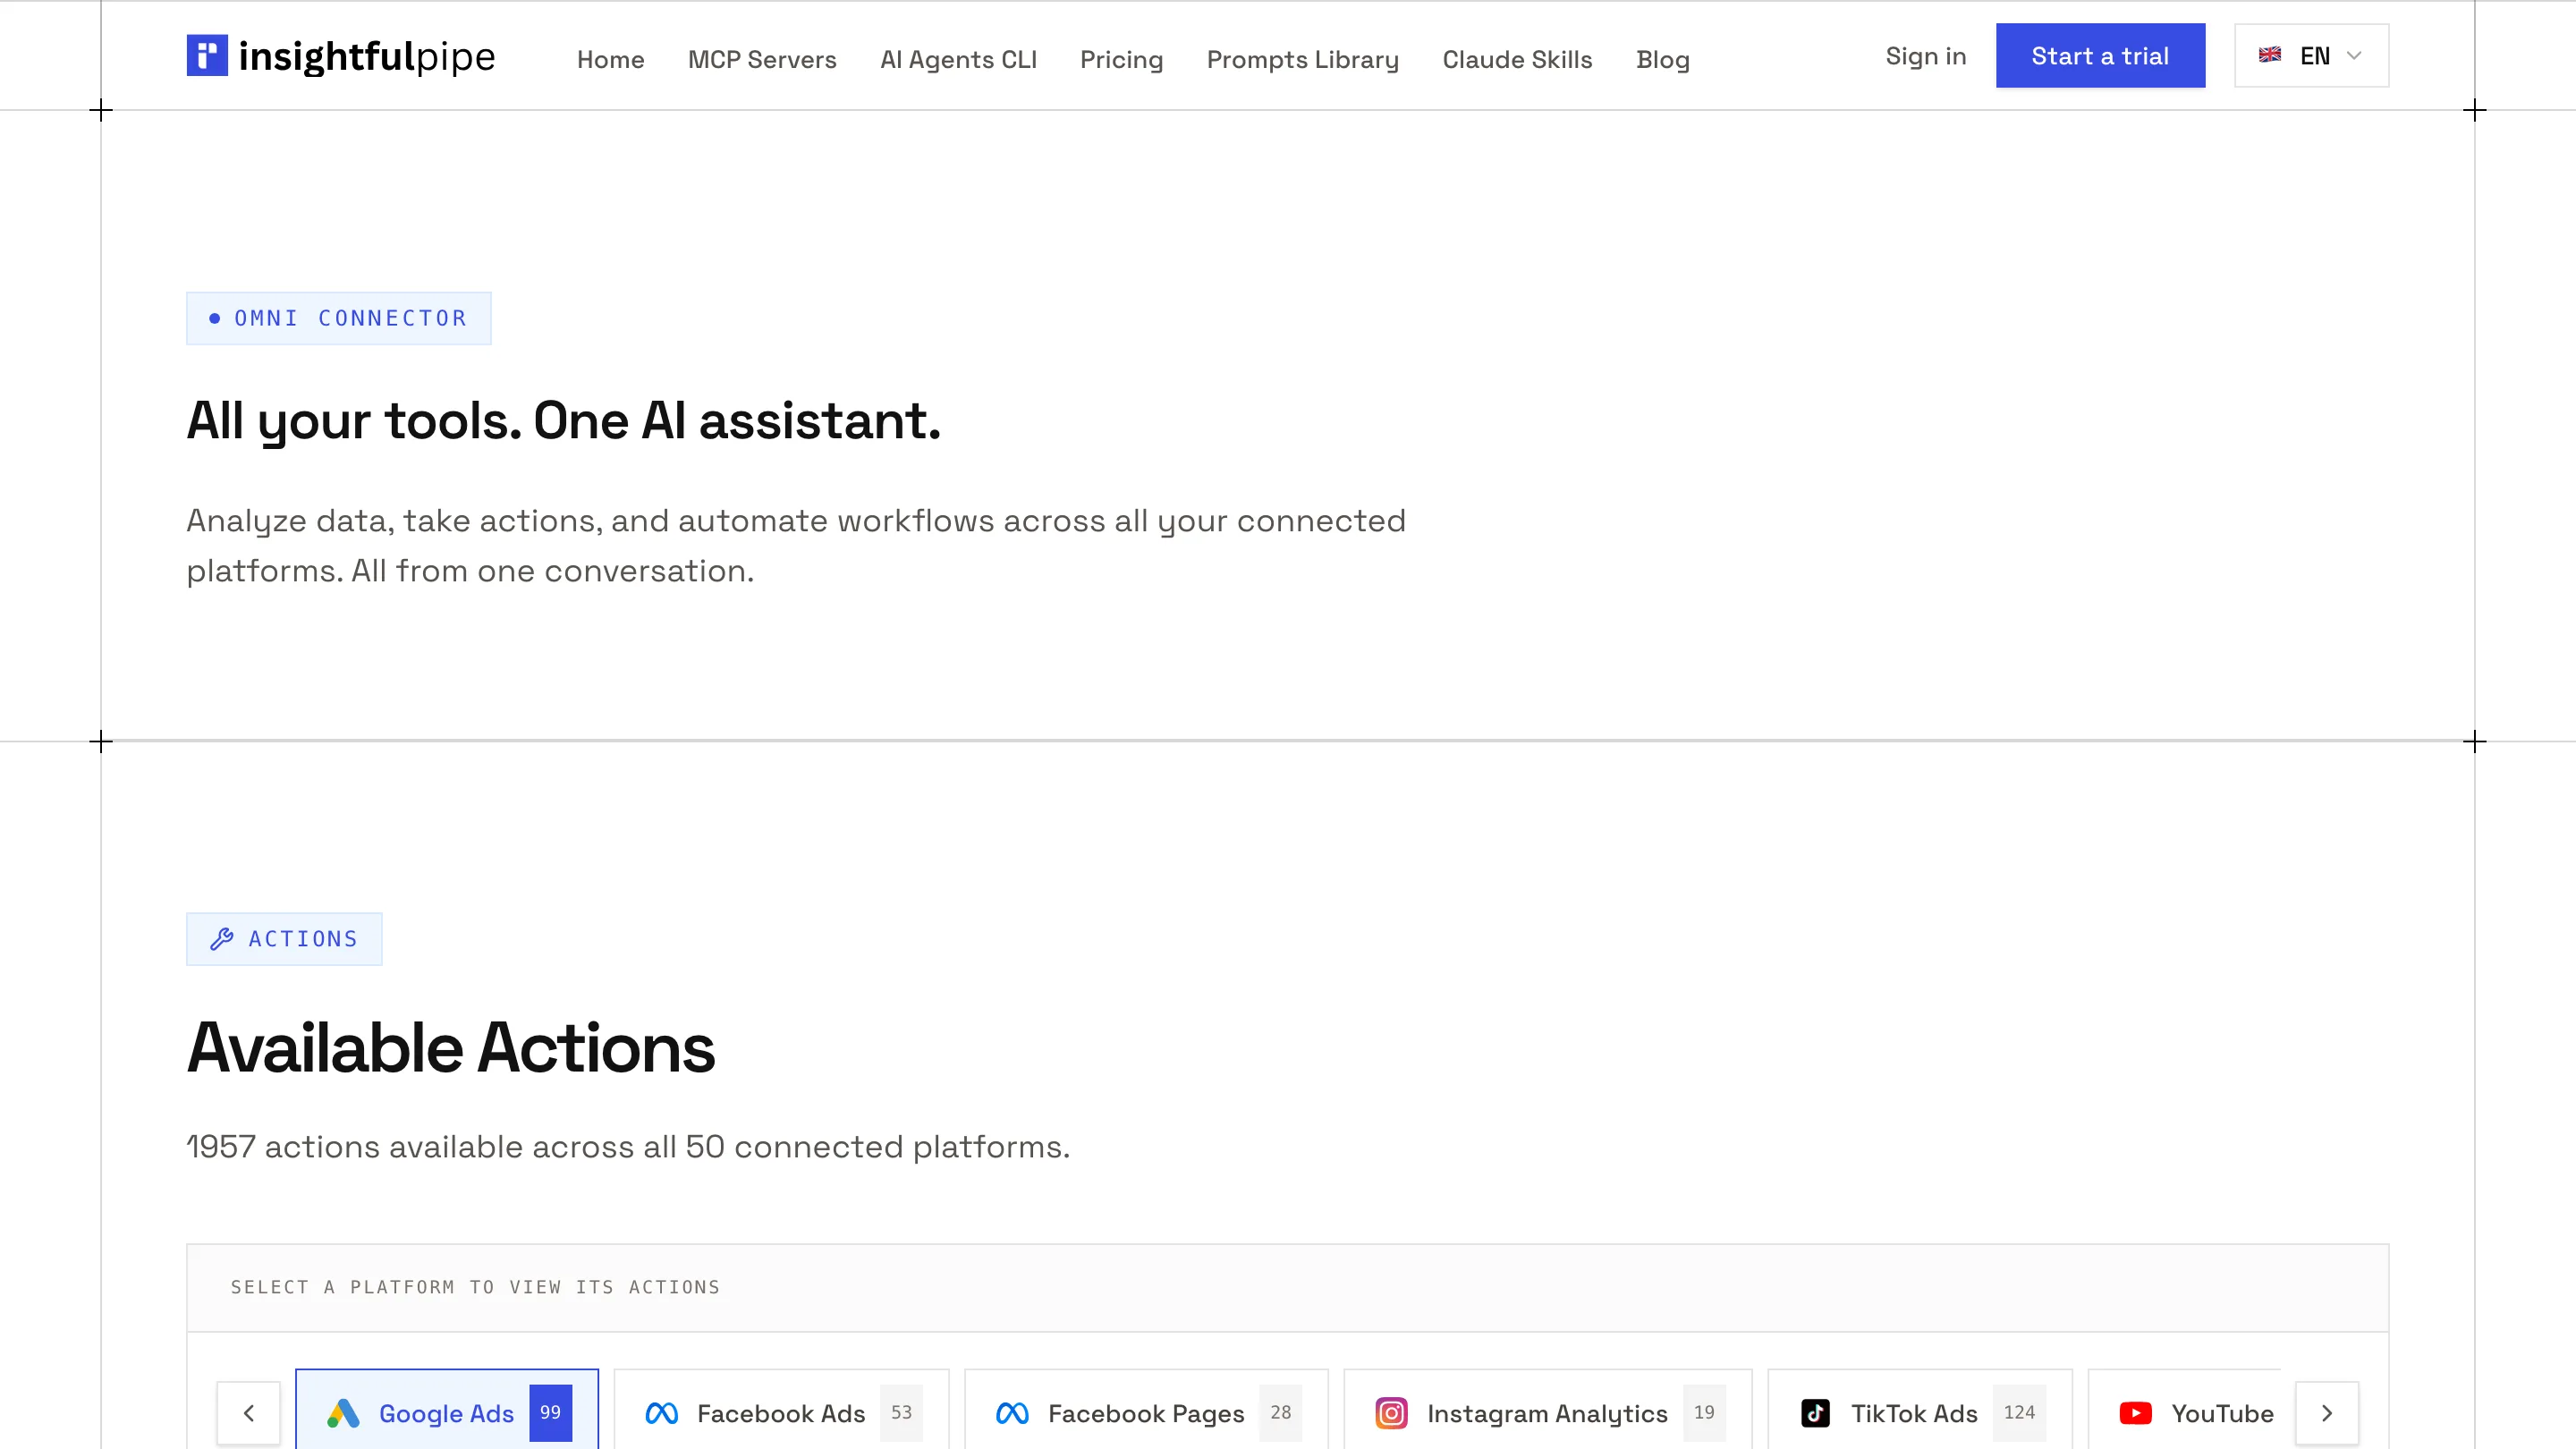Image resolution: width=2576 pixels, height=1449 pixels.
Task: Click the 19 count on Instagram Analytics
Action: tap(1704, 1412)
